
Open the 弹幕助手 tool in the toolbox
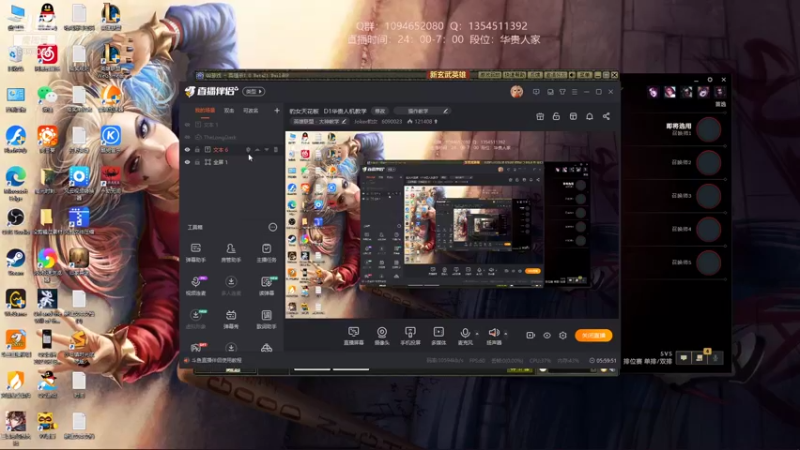point(195,253)
